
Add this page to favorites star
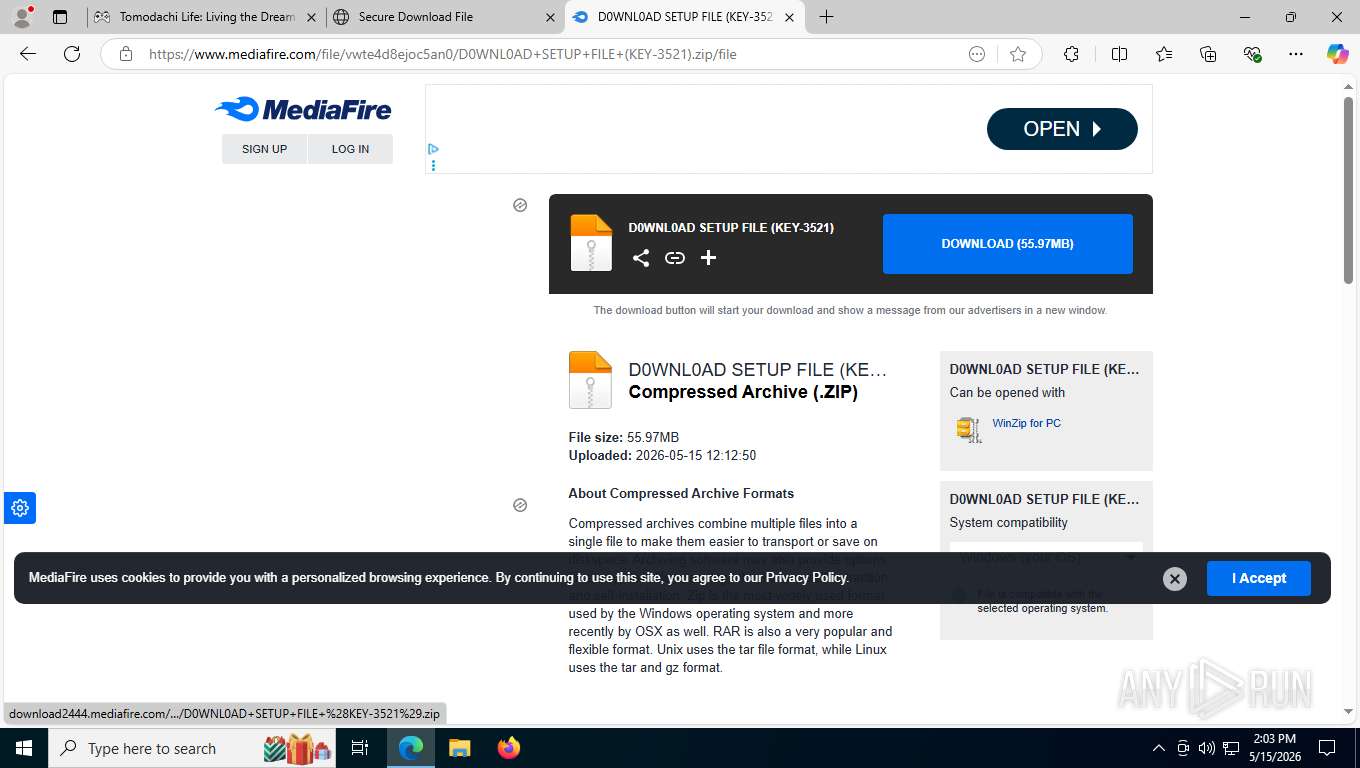click(1018, 54)
